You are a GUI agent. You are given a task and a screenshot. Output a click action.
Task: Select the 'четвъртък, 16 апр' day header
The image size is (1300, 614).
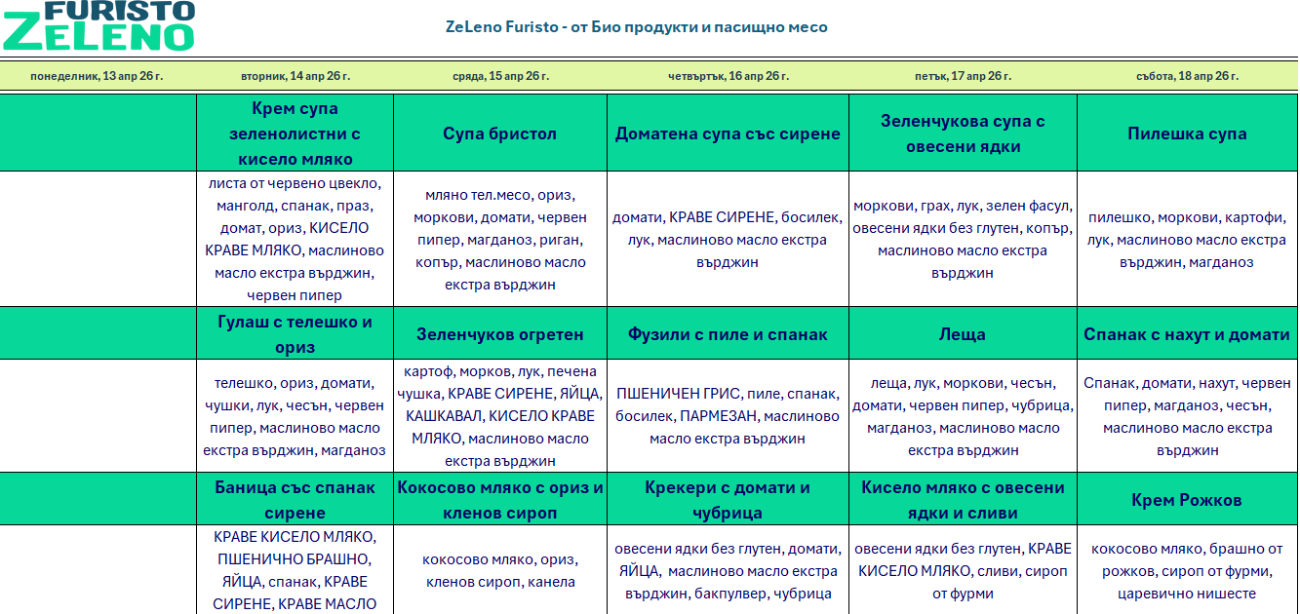(x=728, y=74)
